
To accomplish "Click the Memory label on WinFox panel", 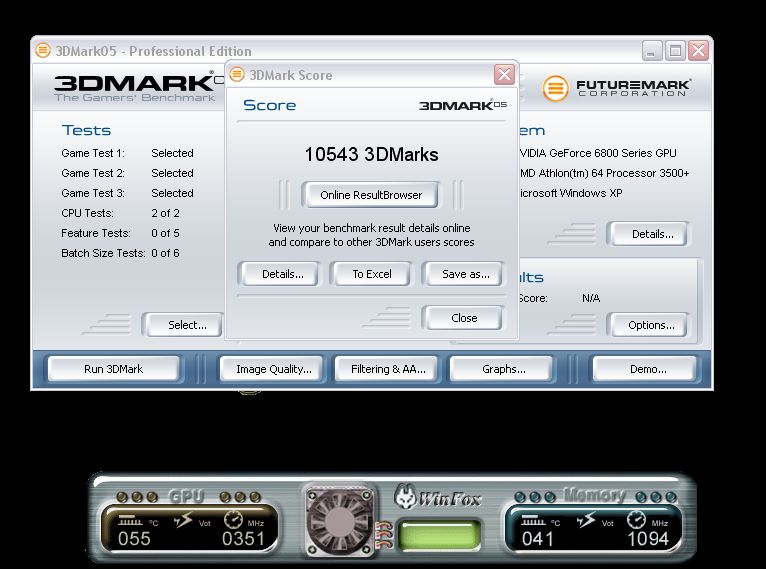I will pos(595,495).
